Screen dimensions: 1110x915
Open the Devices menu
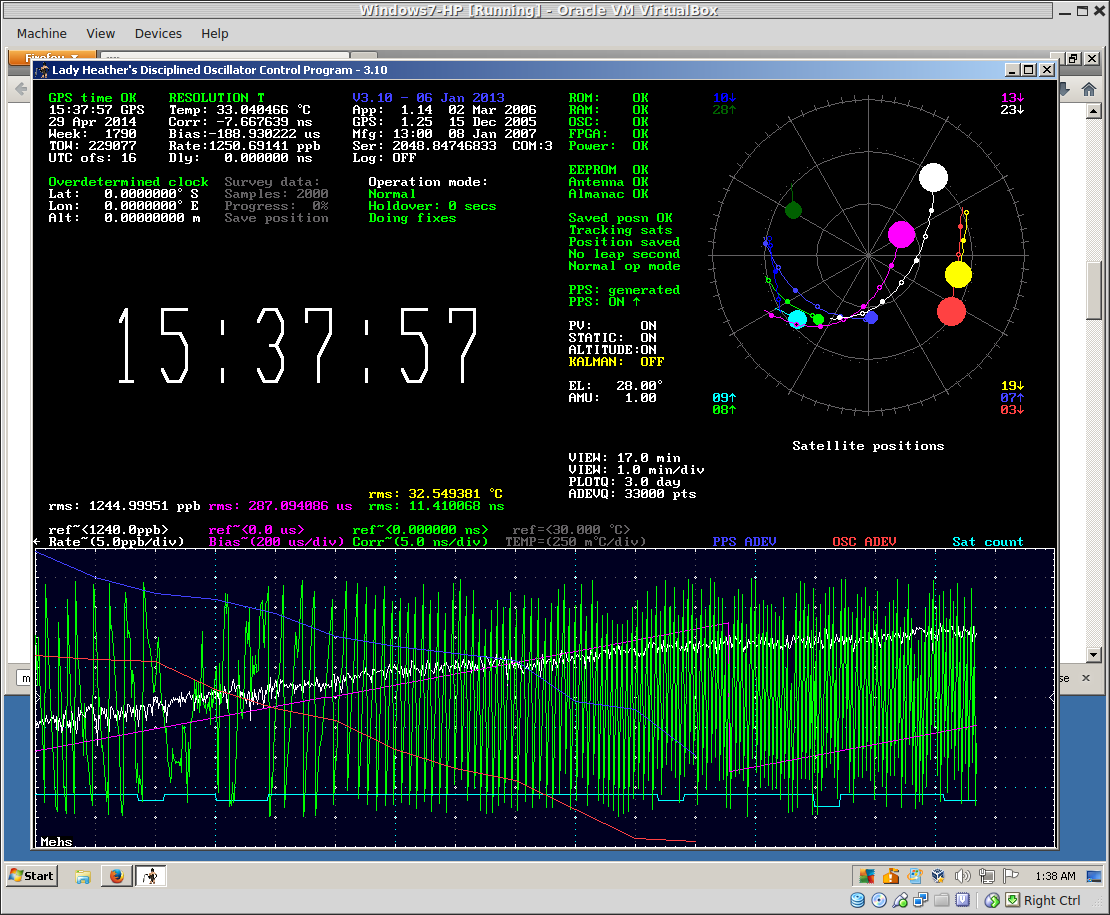[158, 33]
